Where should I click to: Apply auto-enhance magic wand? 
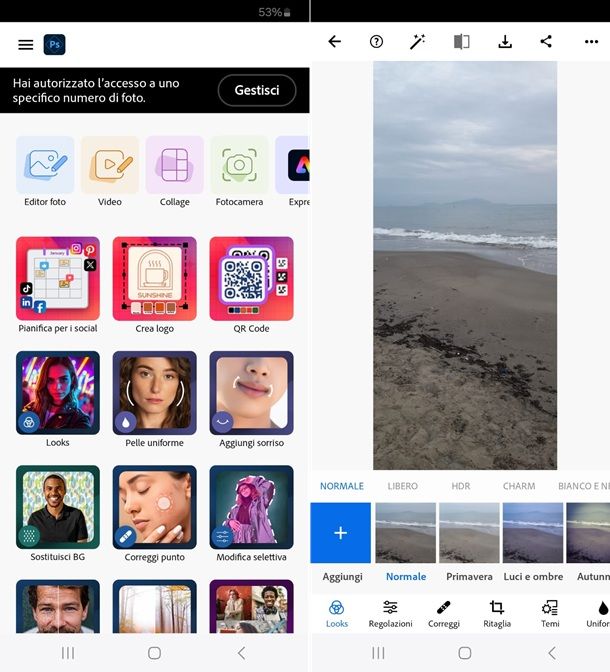pyautogui.click(x=418, y=42)
